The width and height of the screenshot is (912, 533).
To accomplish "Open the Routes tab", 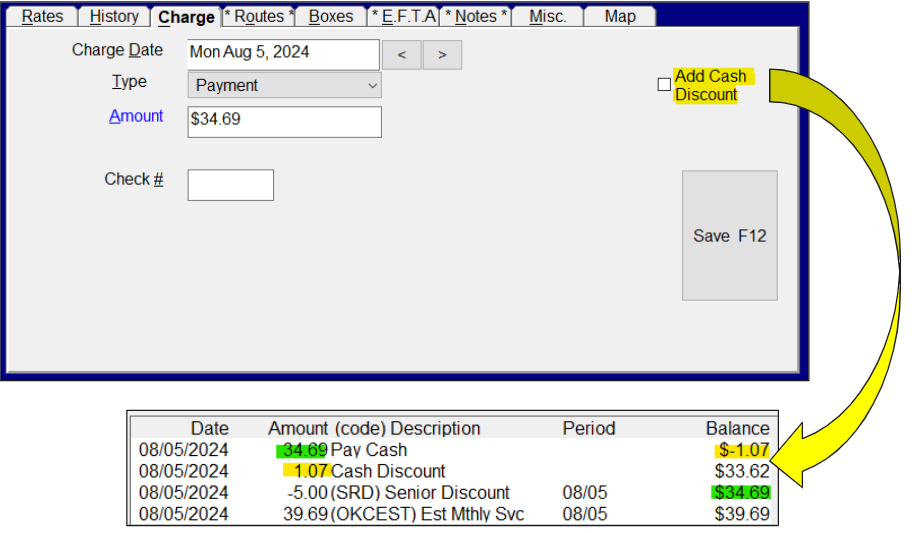I will point(259,17).
